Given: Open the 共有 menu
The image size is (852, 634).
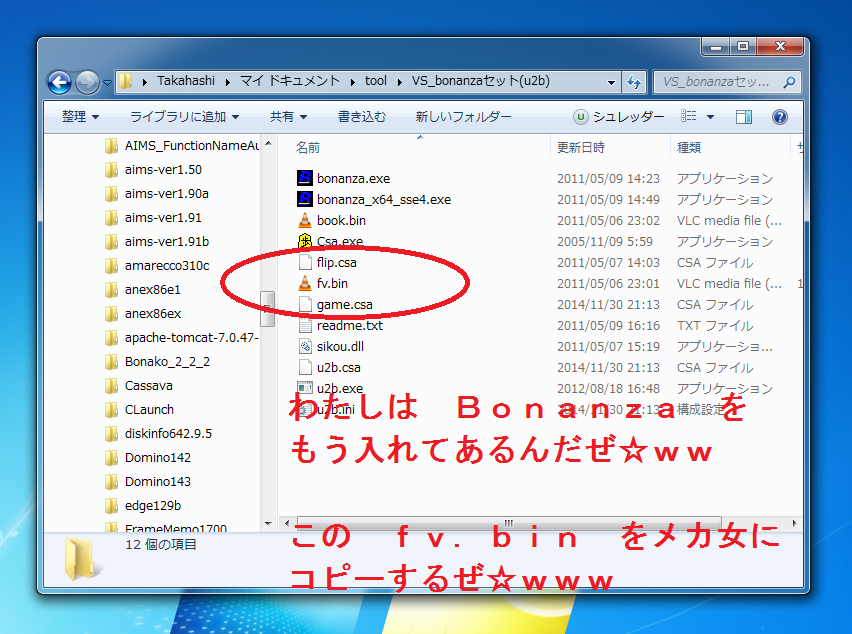Looking at the screenshot, I should pyautogui.click(x=289, y=117).
